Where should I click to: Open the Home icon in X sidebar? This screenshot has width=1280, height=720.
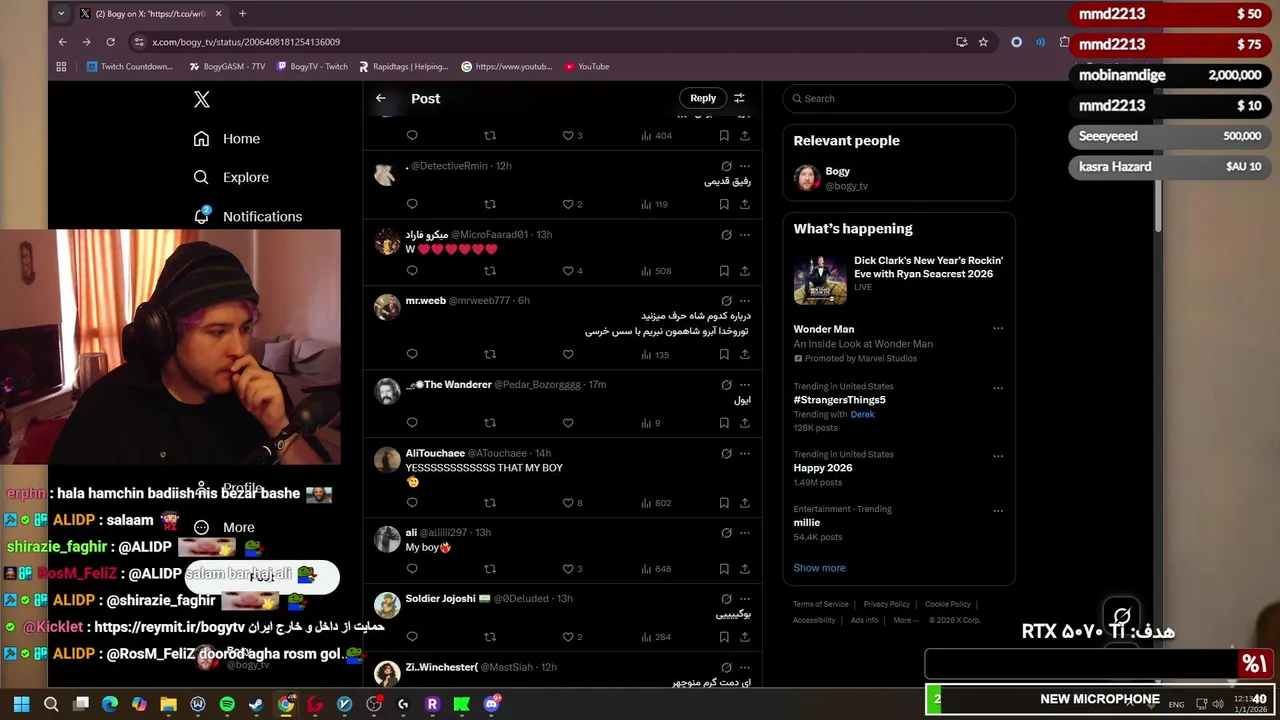pos(201,139)
